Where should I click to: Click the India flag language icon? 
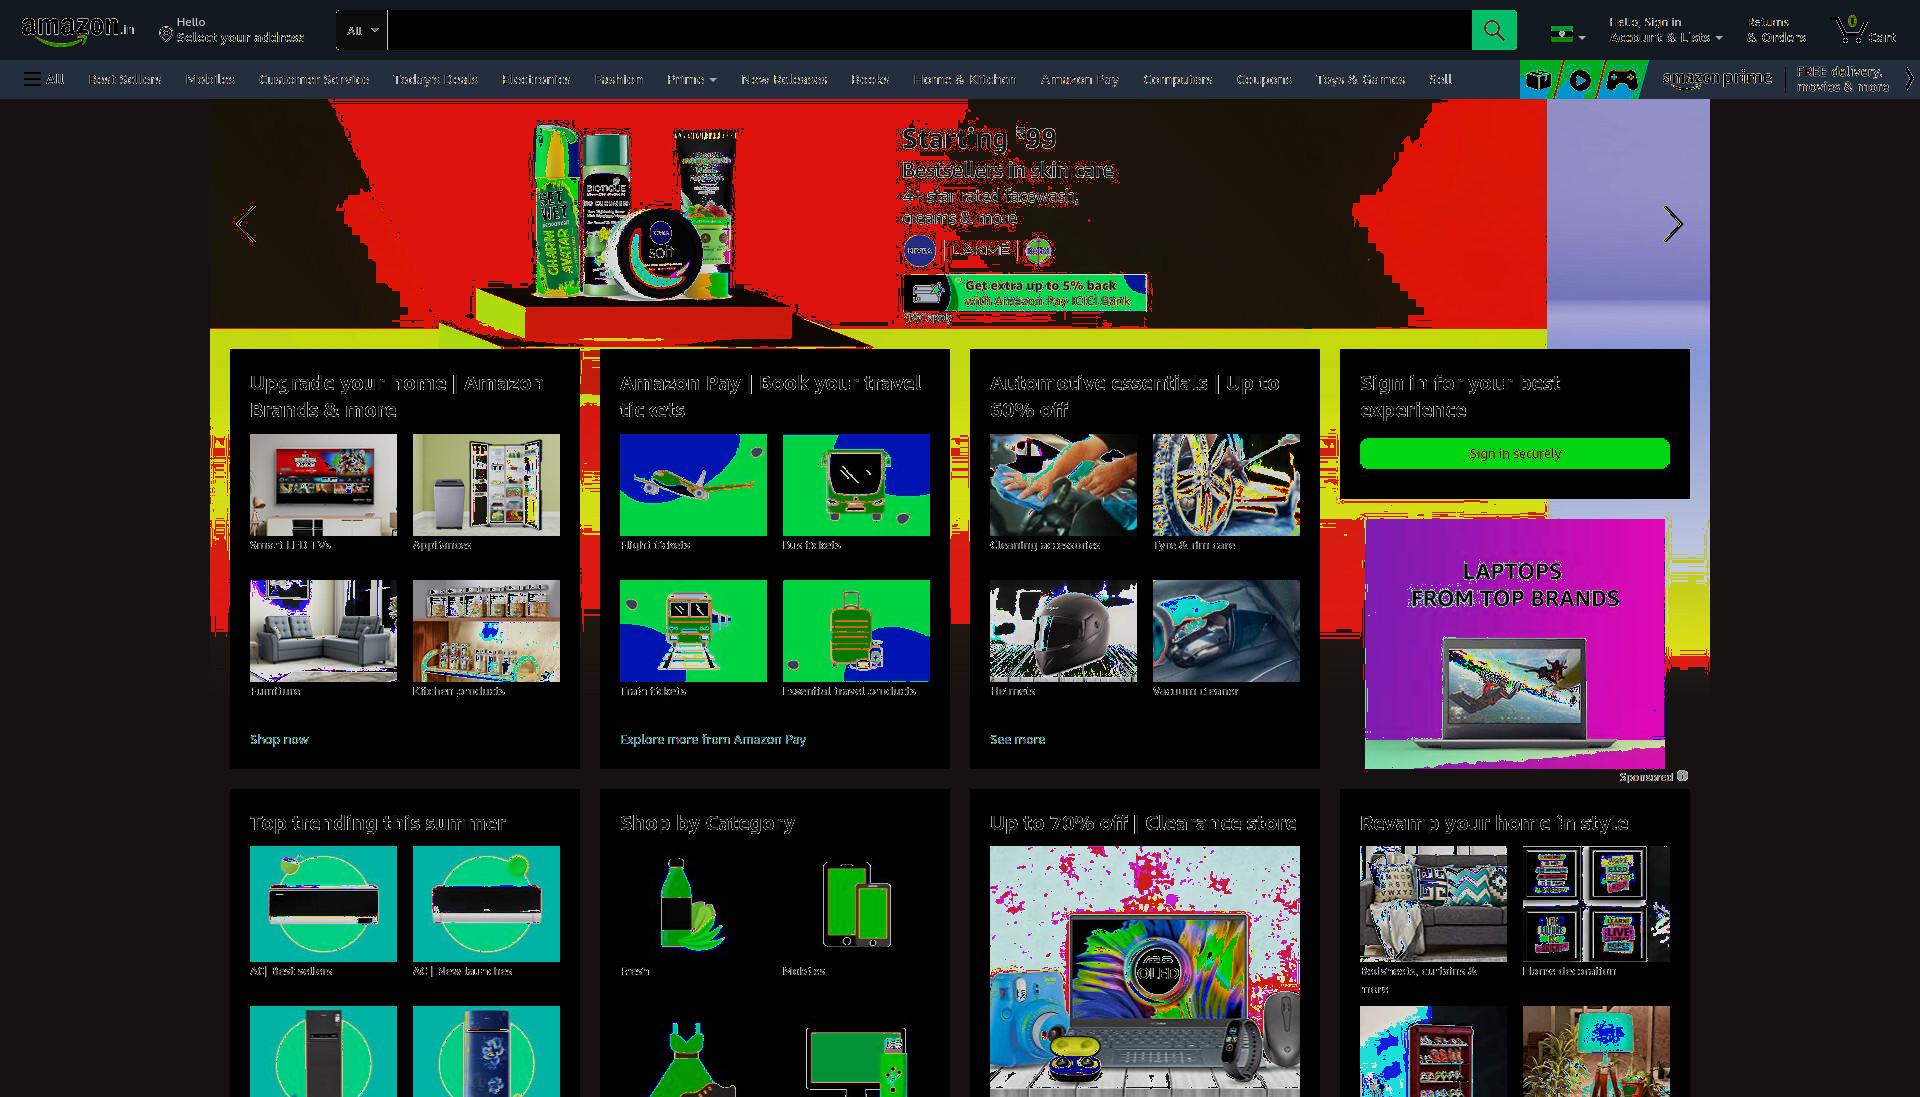click(x=1567, y=34)
